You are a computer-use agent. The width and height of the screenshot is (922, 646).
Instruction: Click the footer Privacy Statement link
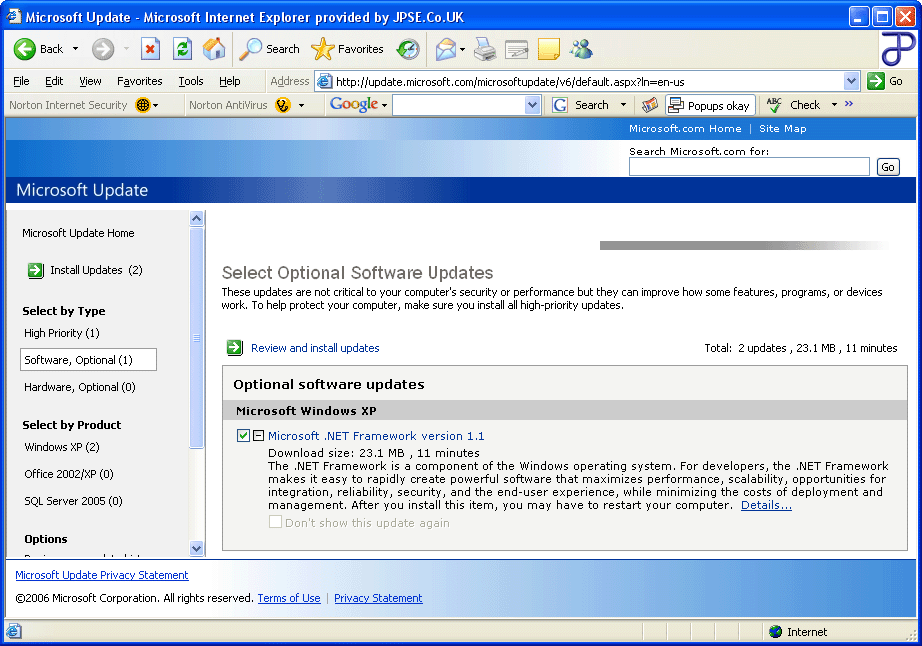coord(378,598)
